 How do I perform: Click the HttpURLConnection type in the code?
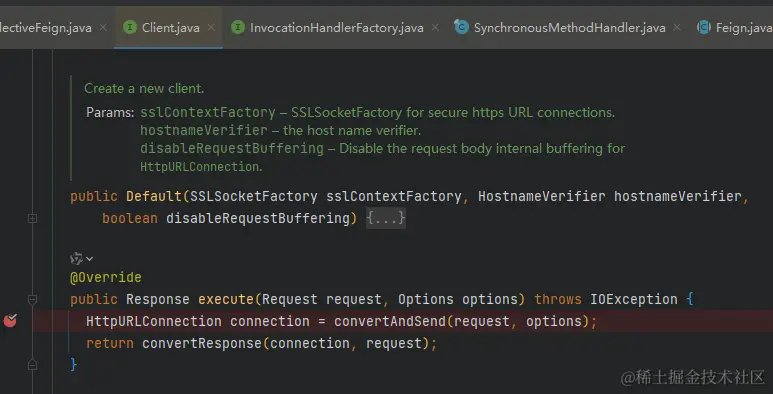[x=154, y=322]
